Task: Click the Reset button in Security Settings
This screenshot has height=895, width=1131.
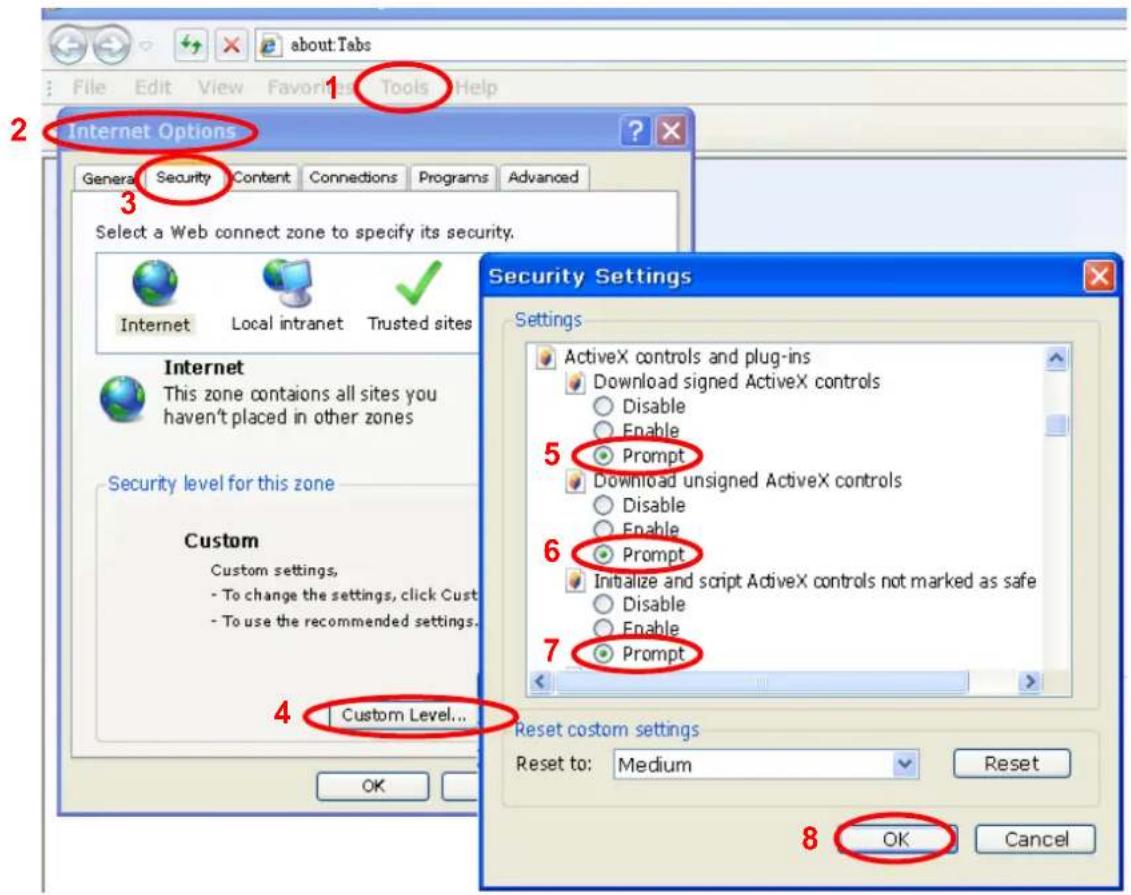Action: click(x=1011, y=764)
